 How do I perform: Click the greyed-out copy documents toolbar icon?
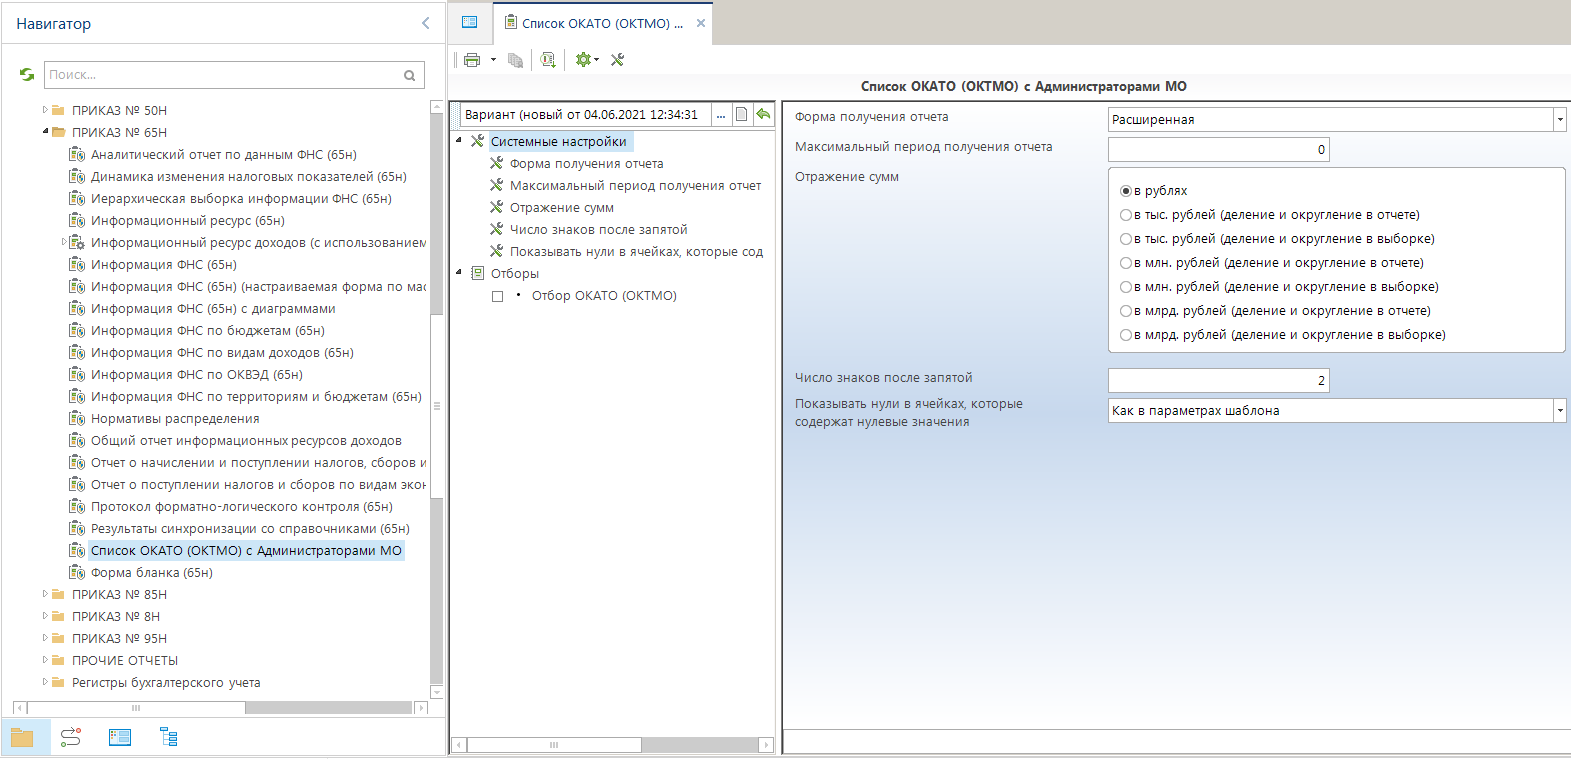(515, 60)
